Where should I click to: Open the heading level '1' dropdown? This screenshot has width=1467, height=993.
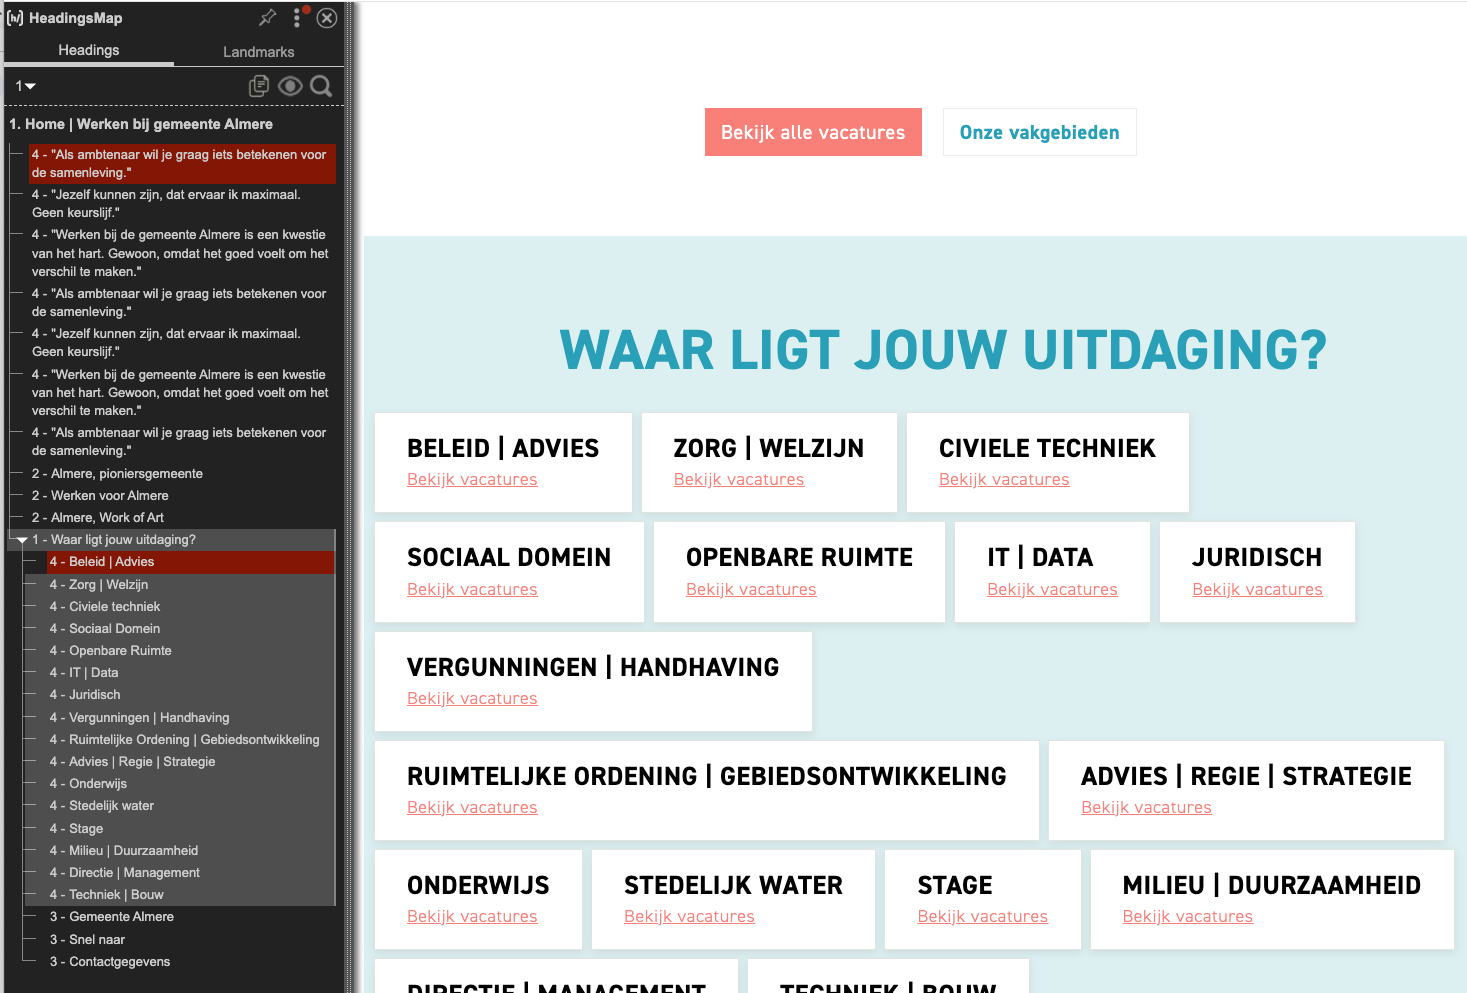pos(24,86)
